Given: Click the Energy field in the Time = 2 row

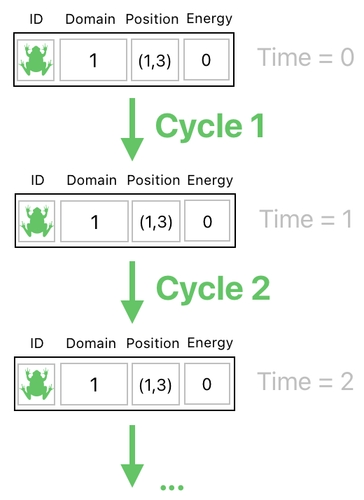Looking at the screenshot, I should (x=207, y=384).
